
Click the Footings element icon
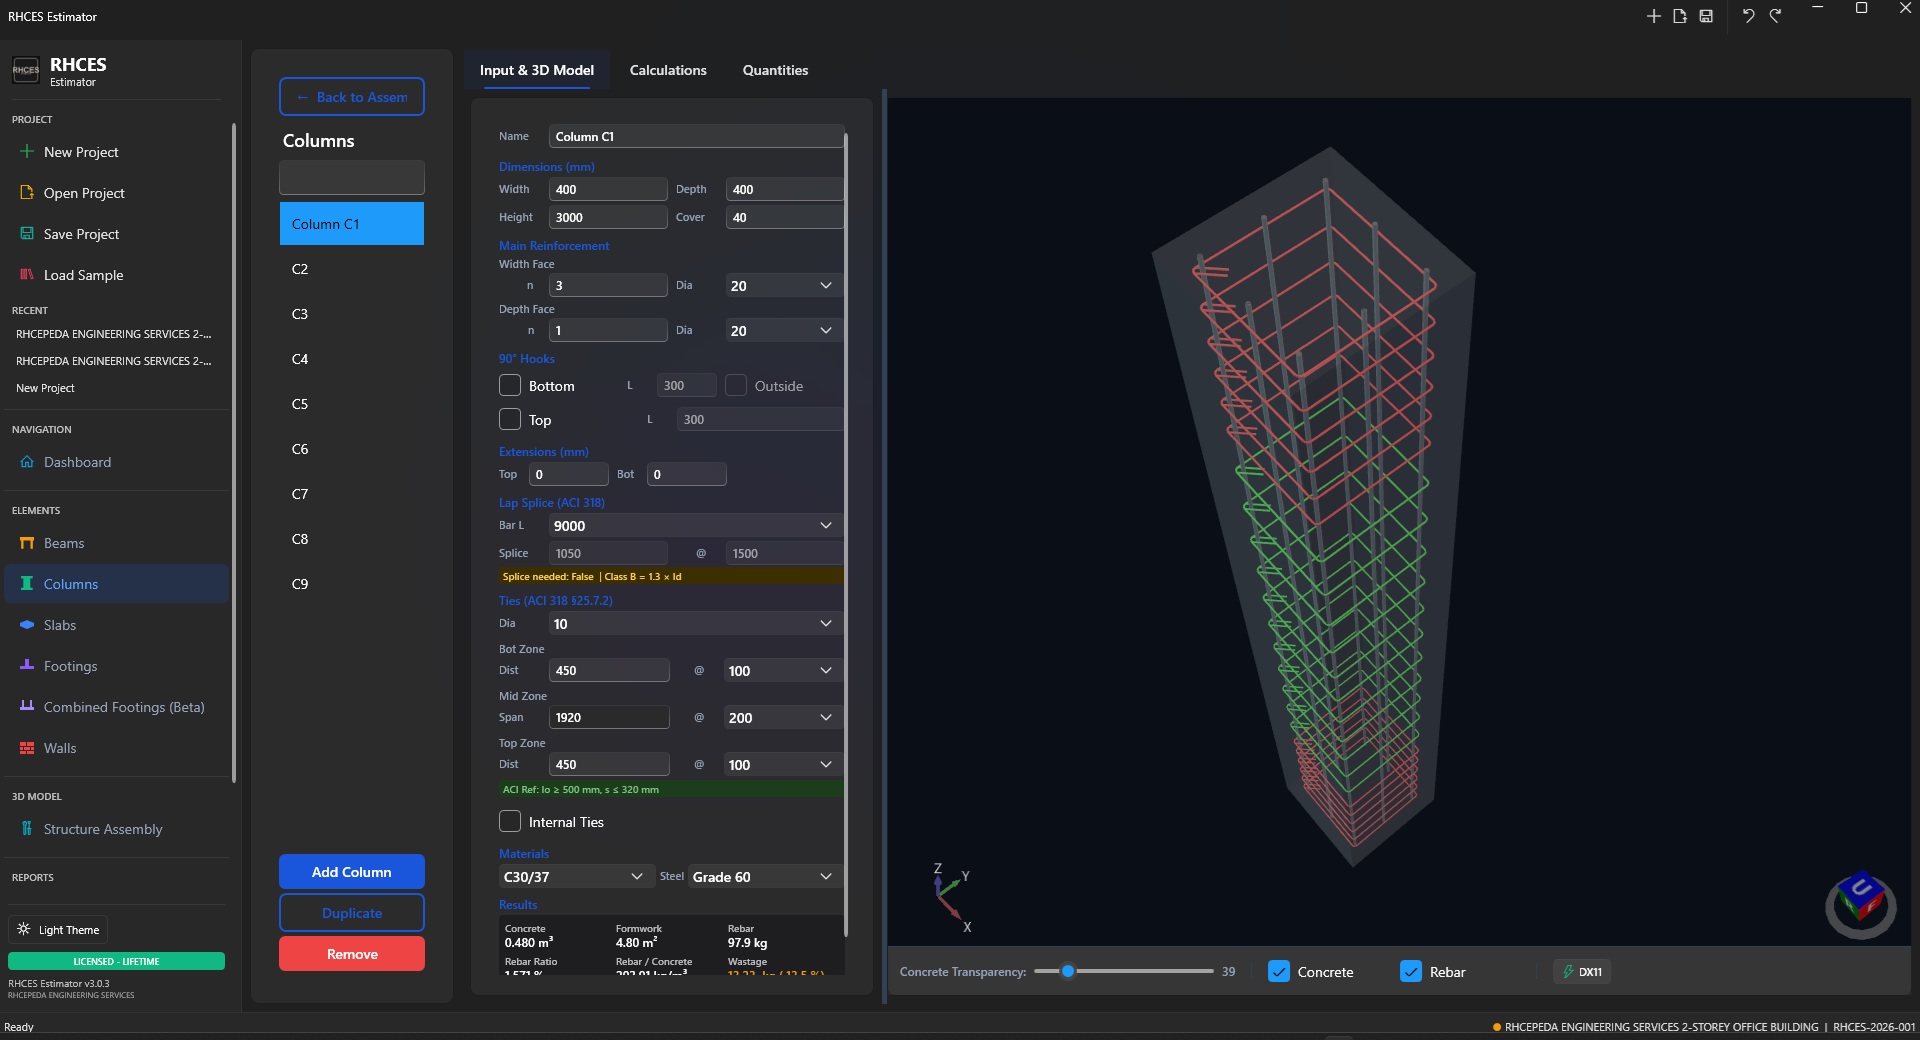point(27,666)
